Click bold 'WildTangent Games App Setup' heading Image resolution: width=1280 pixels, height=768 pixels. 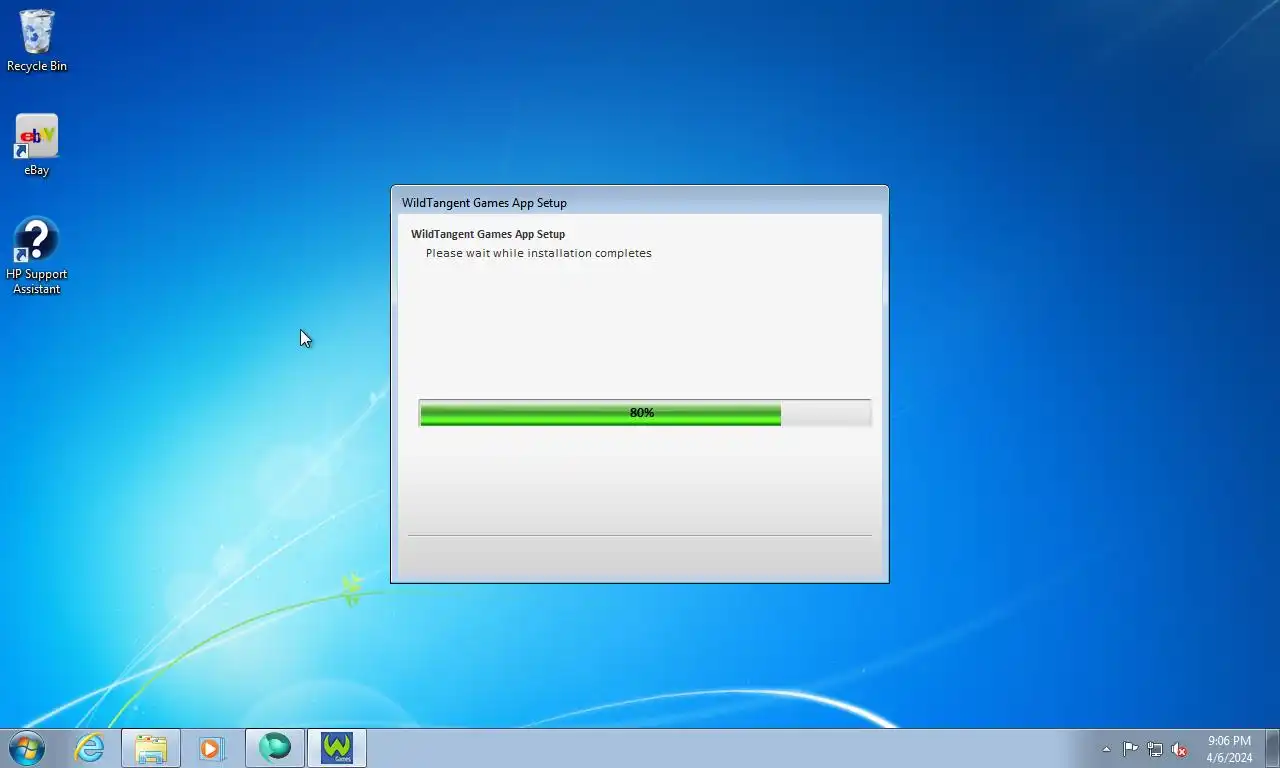coord(488,234)
